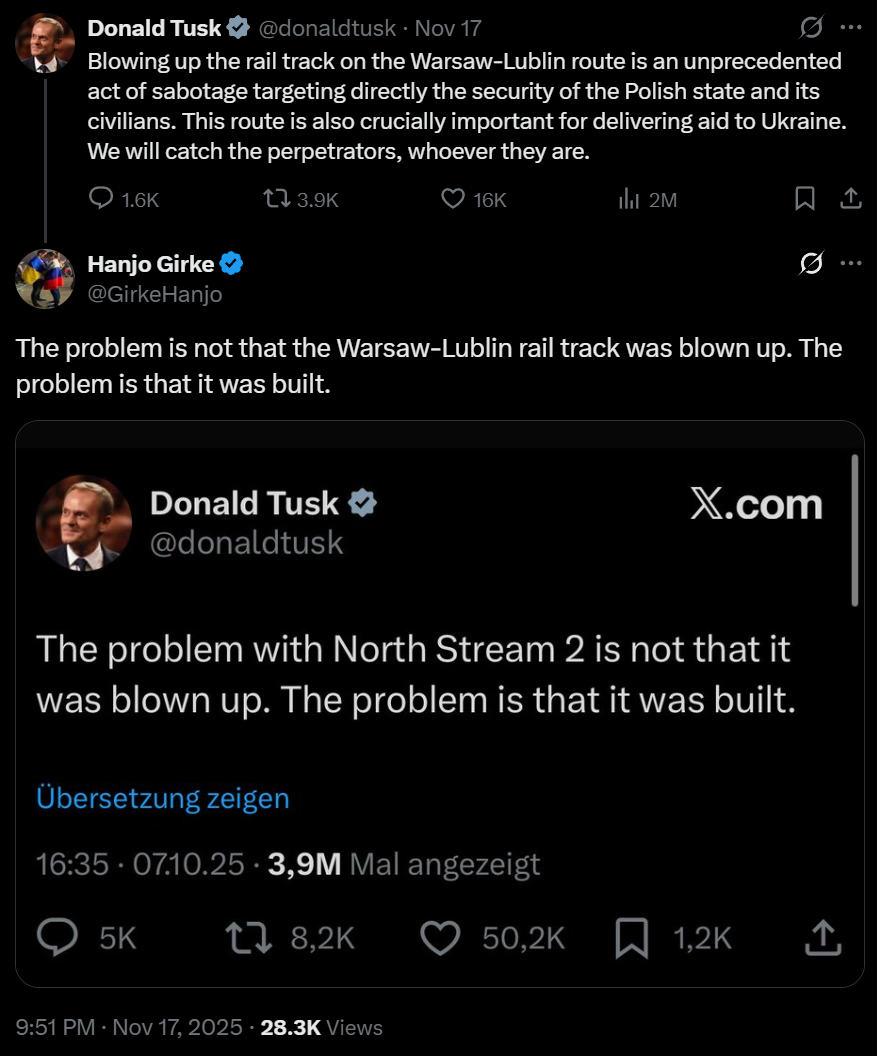The image size is (877, 1056).
Task: Visit Hanjo Girke's profile name
Action: pyautogui.click(x=151, y=264)
